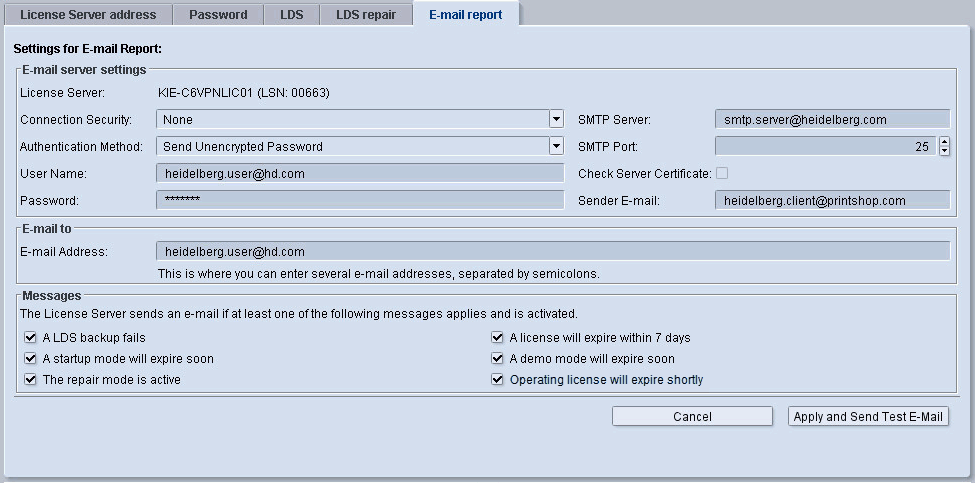975x483 pixels.
Task: Click the SMTP Server input field
Action: 832,120
